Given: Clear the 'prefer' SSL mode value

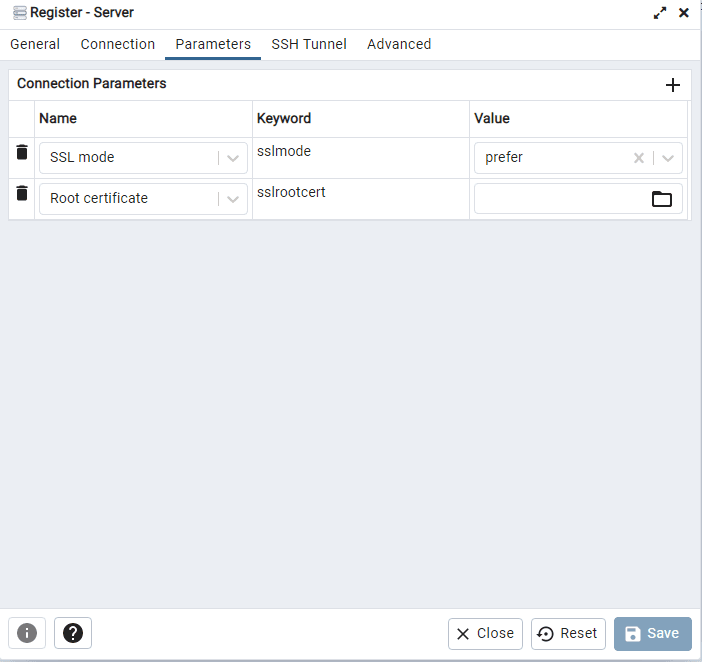Looking at the screenshot, I should point(639,157).
